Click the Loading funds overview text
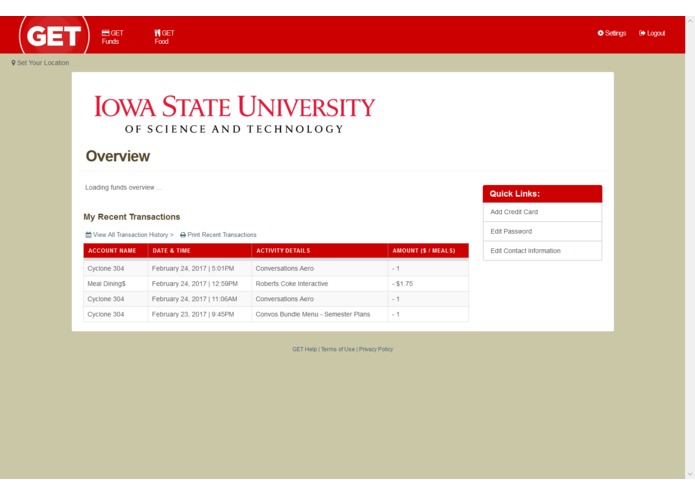The image size is (695, 494). (x=123, y=188)
